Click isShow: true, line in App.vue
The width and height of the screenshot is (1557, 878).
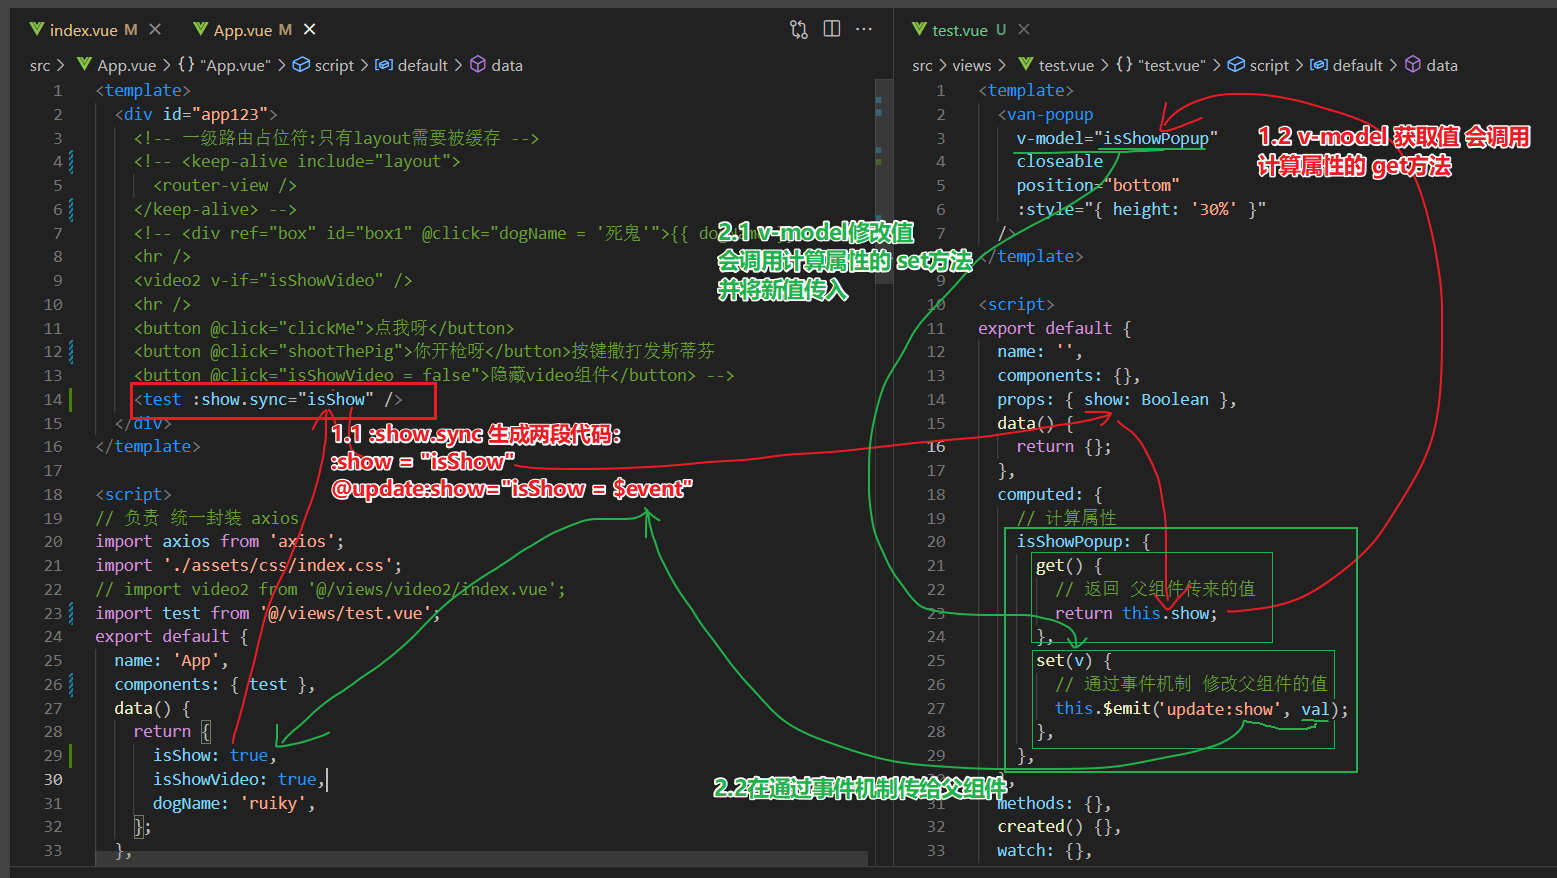215,755
